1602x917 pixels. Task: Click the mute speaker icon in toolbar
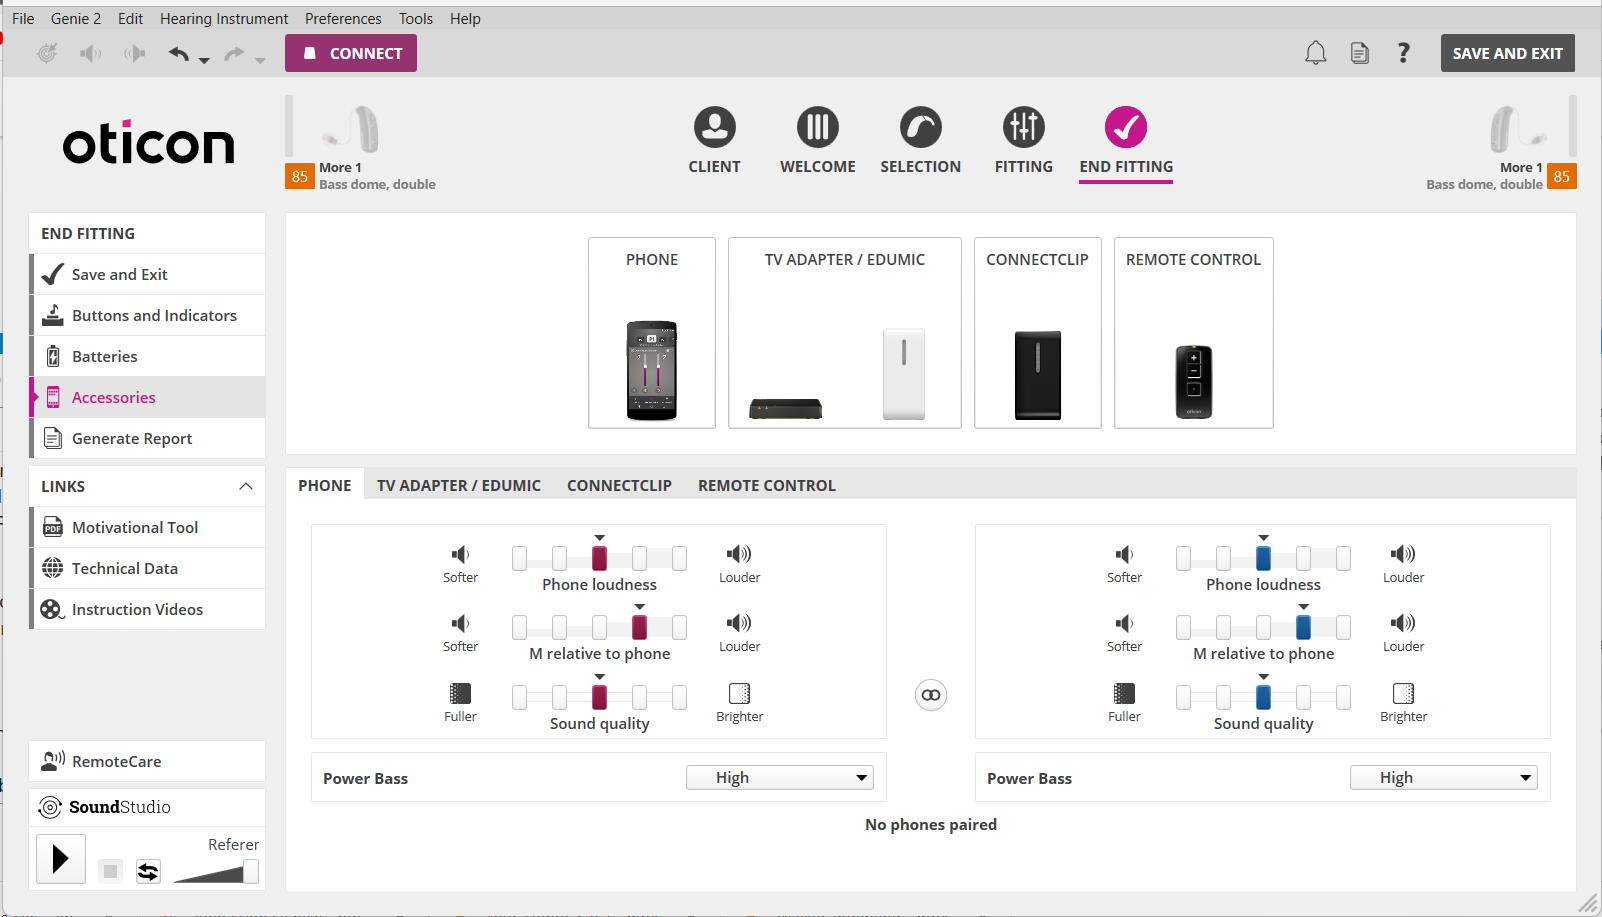91,53
